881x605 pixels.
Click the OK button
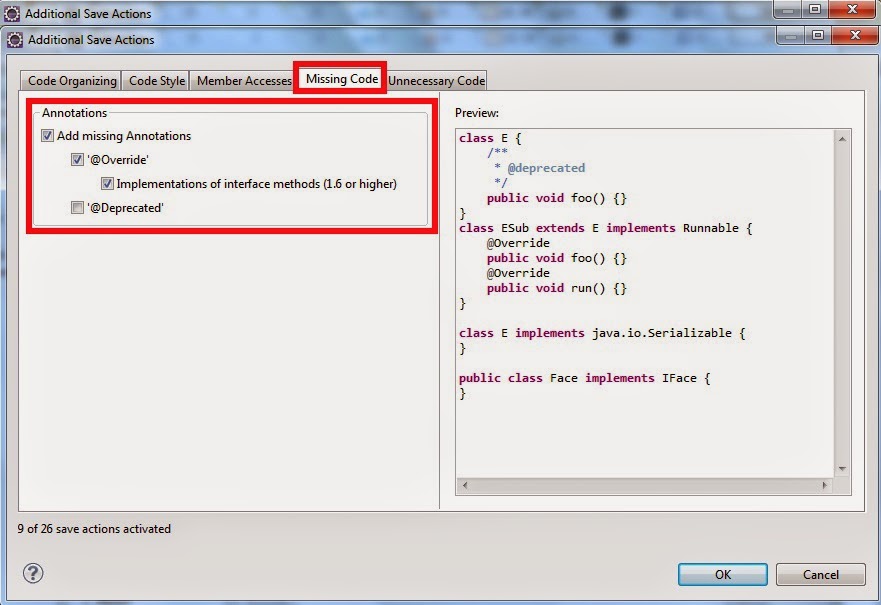click(722, 574)
